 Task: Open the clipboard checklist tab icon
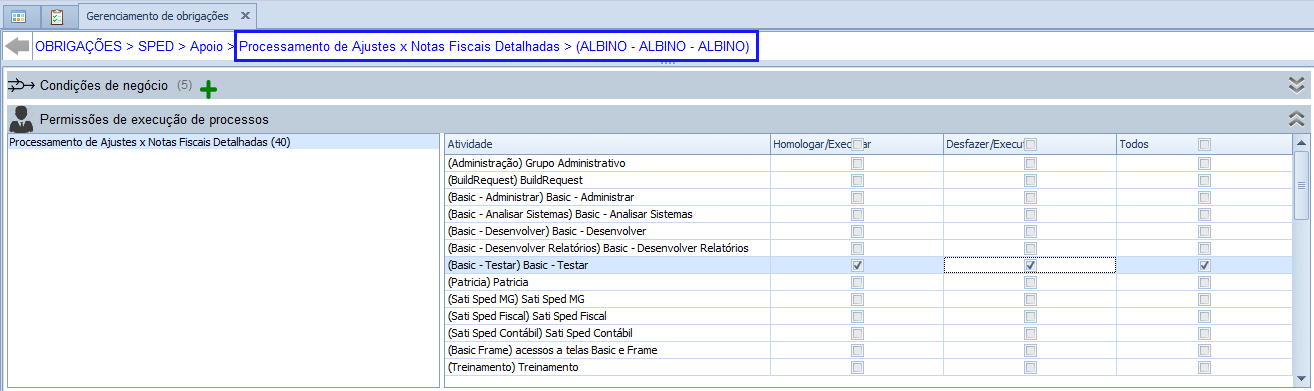click(57, 17)
